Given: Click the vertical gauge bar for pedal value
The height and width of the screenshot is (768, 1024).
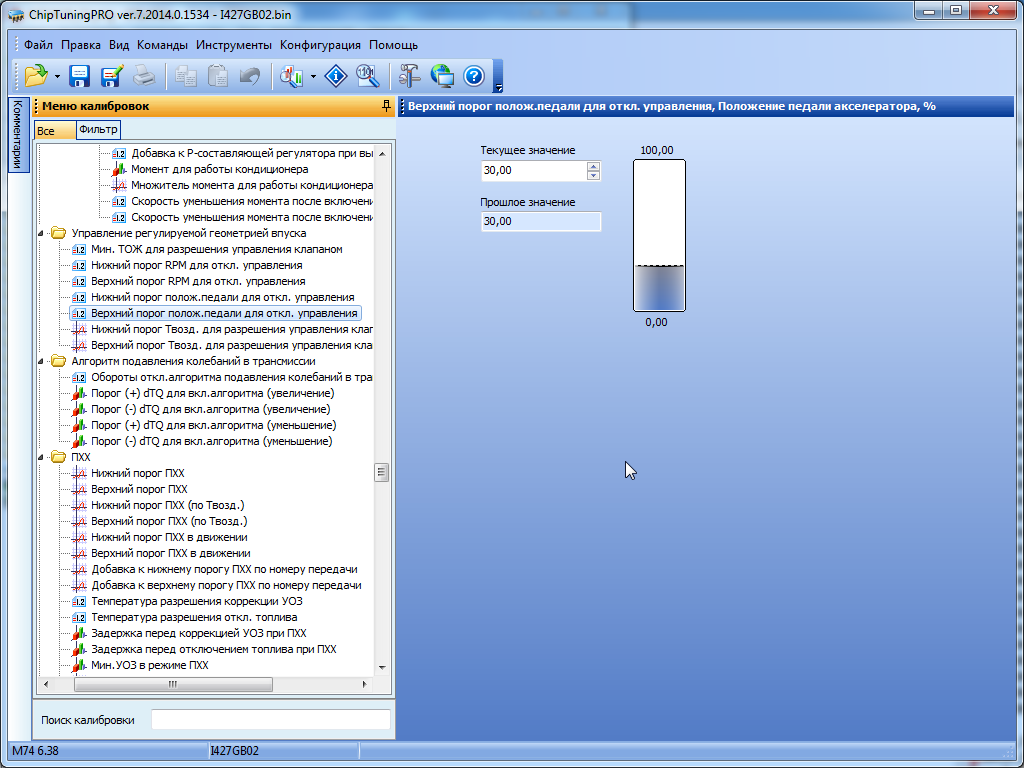Looking at the screenshot, I should tap(659, 236).
